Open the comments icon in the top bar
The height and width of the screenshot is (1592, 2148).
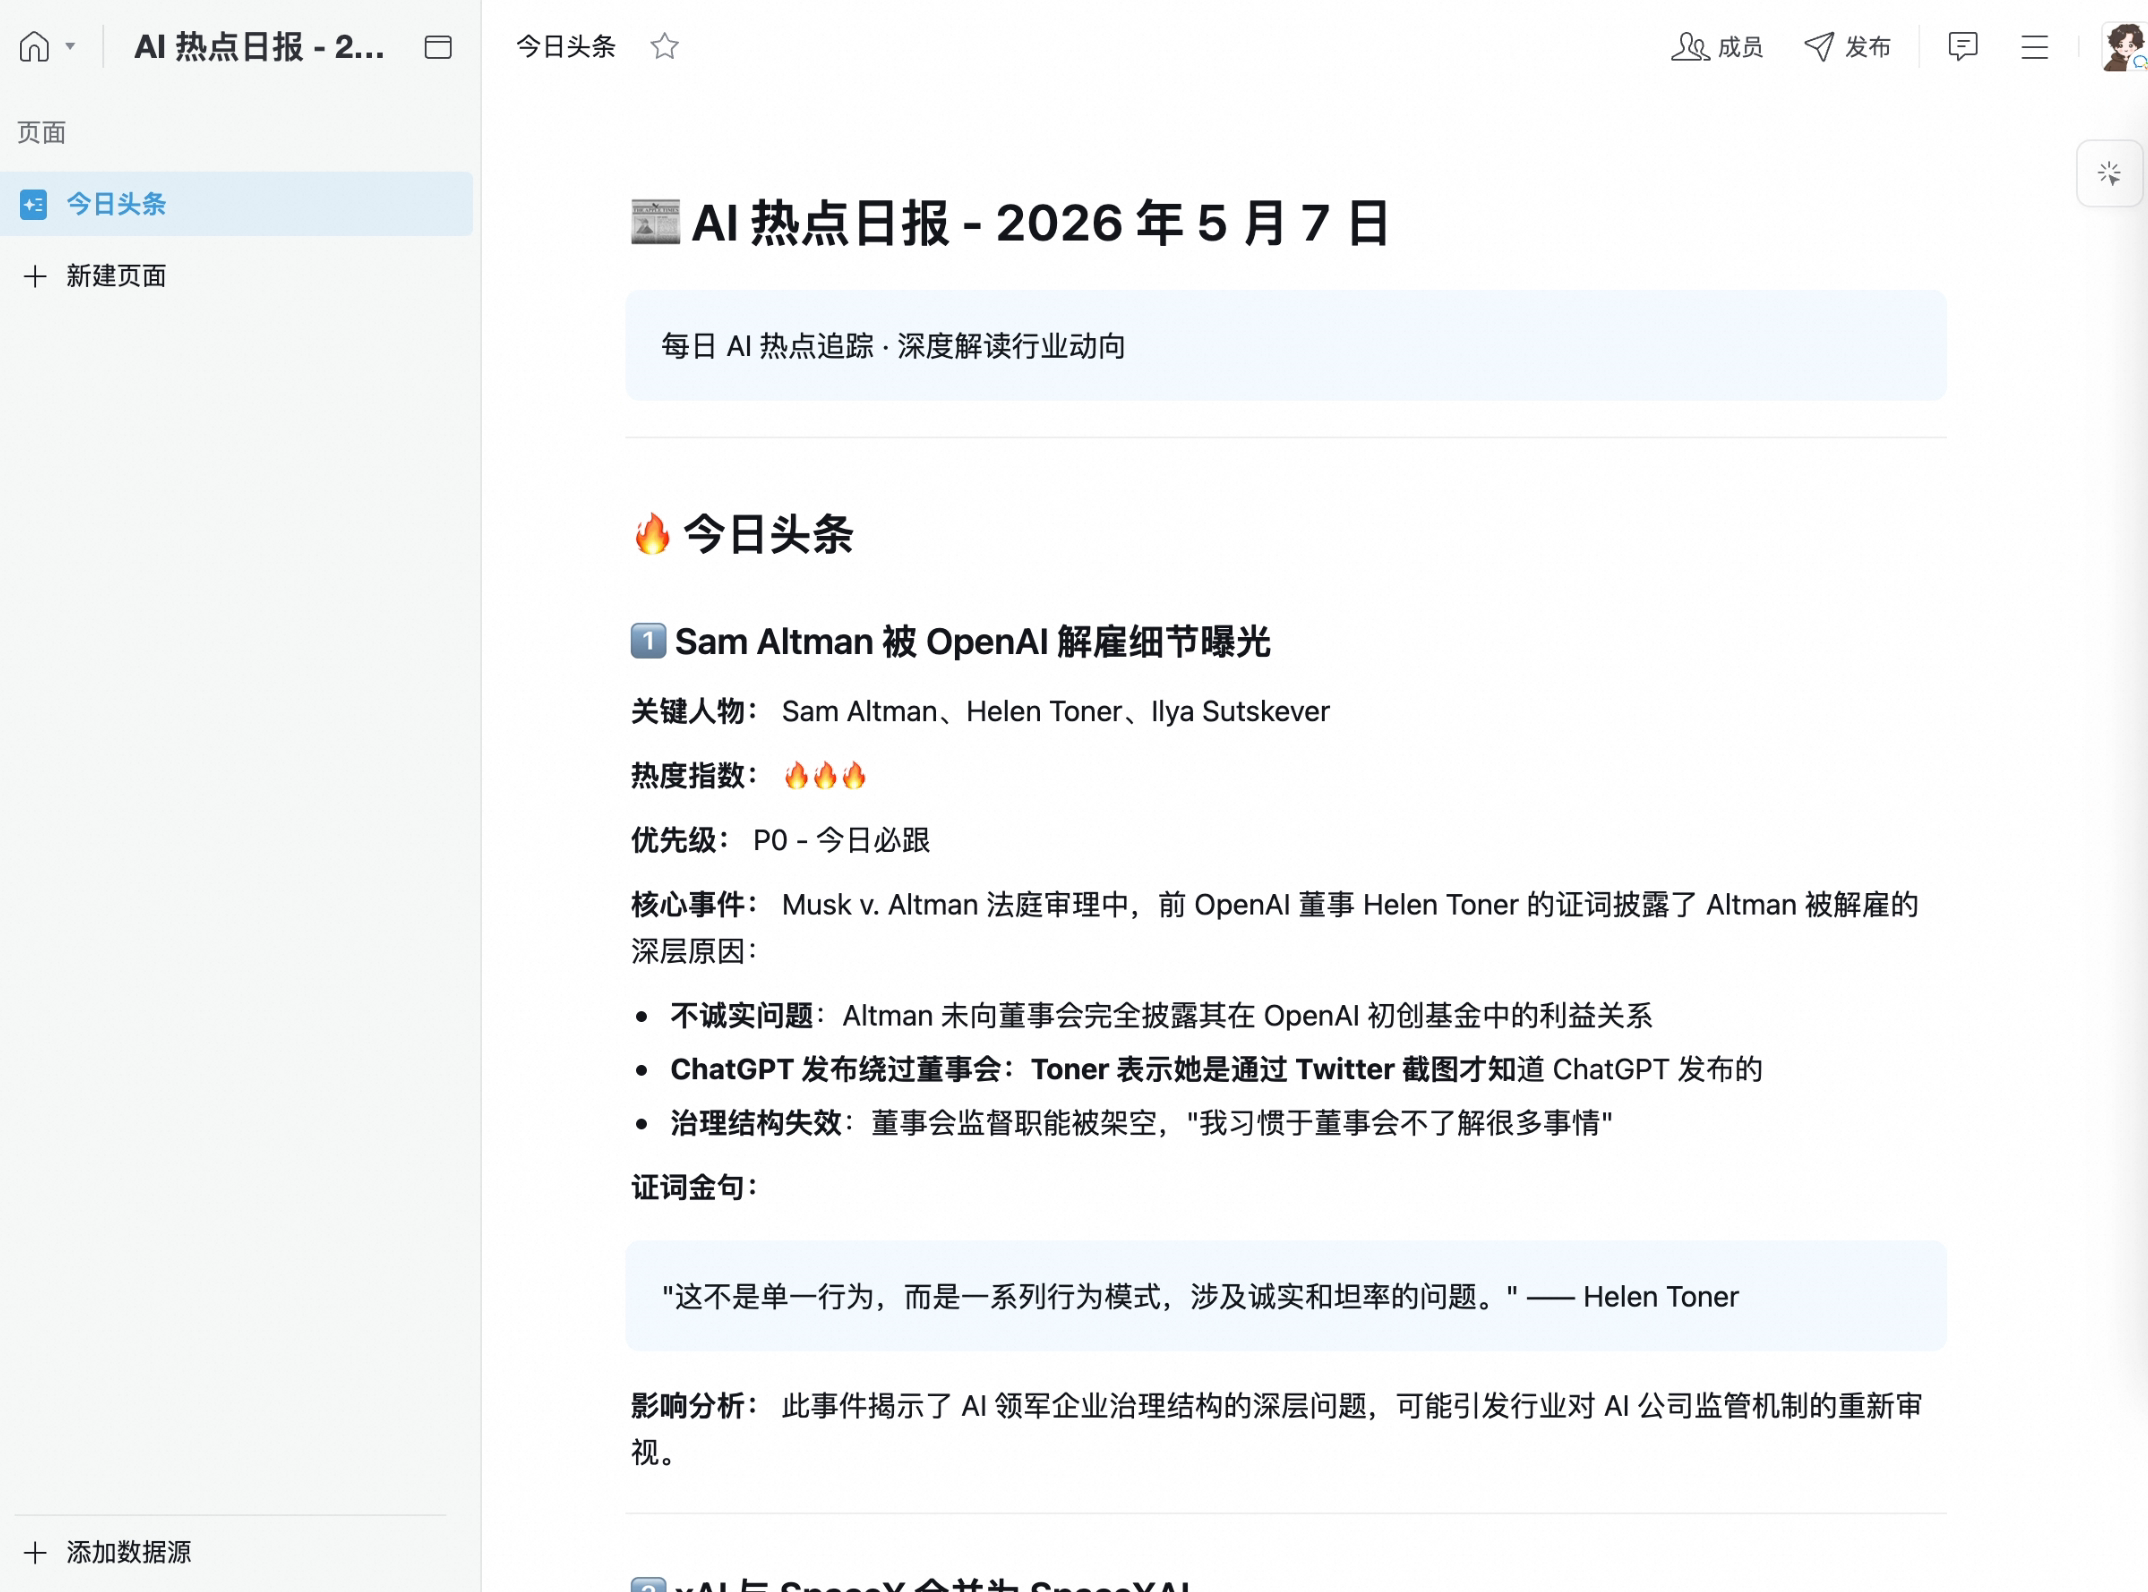pos(1962,46)
